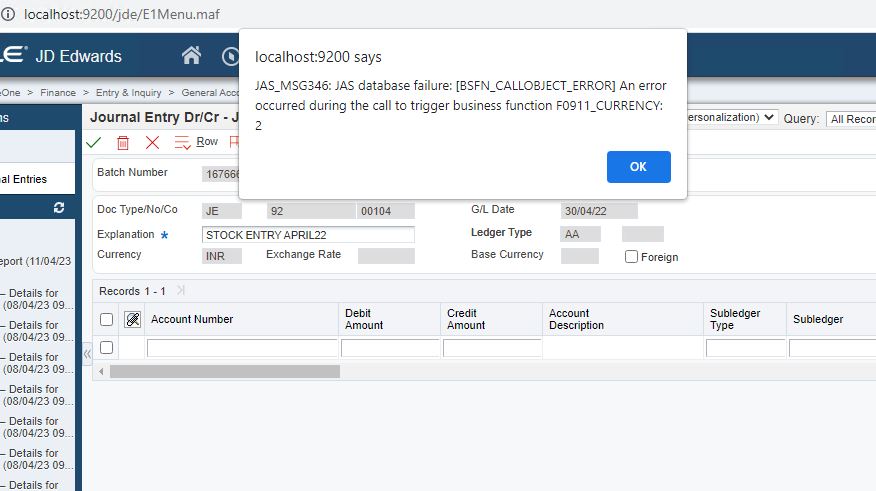The height and width of the screenshot is (491, 876).
Task: Click the grid horizontal scrollbar thumb
Action: tap(225, 371)
